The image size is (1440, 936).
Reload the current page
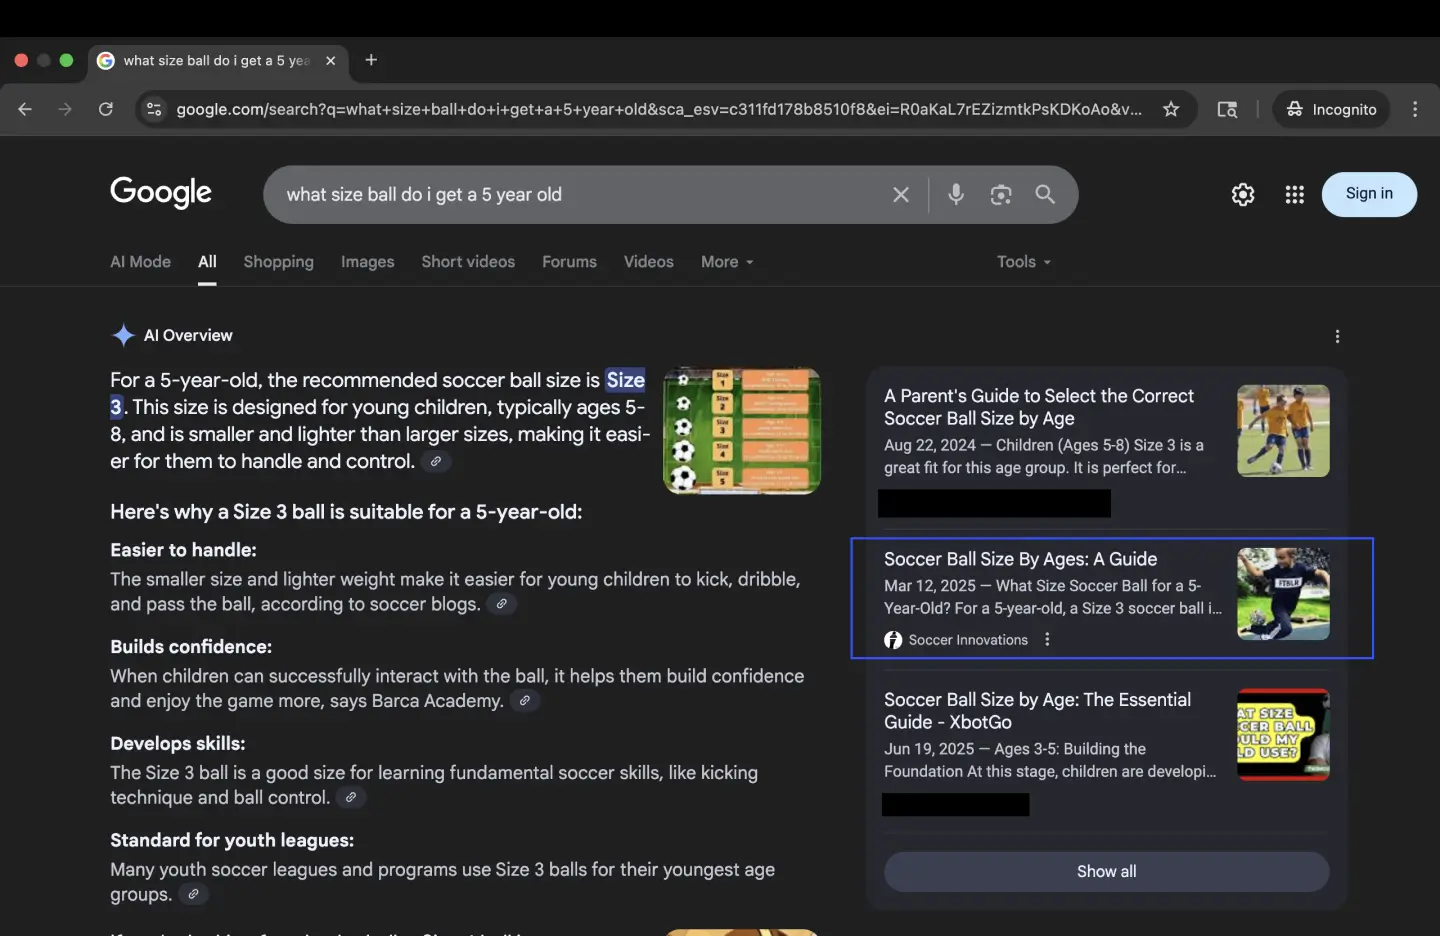[105, 109]
